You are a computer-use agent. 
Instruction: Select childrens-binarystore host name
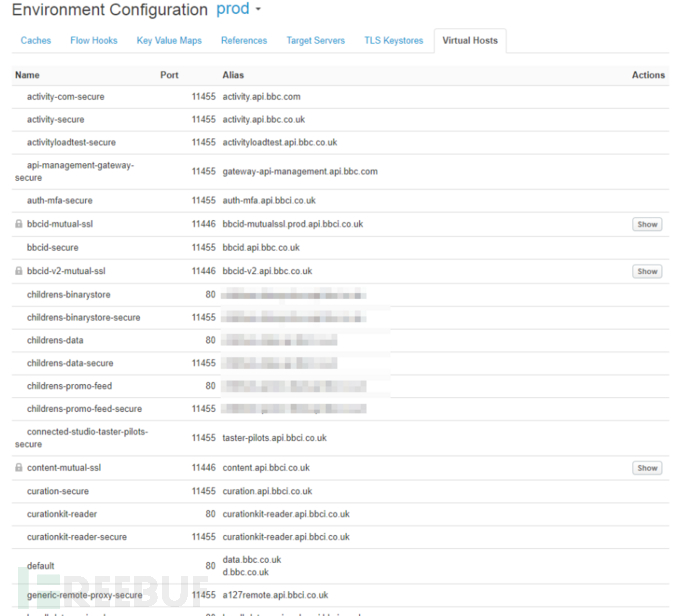[69, 295]
